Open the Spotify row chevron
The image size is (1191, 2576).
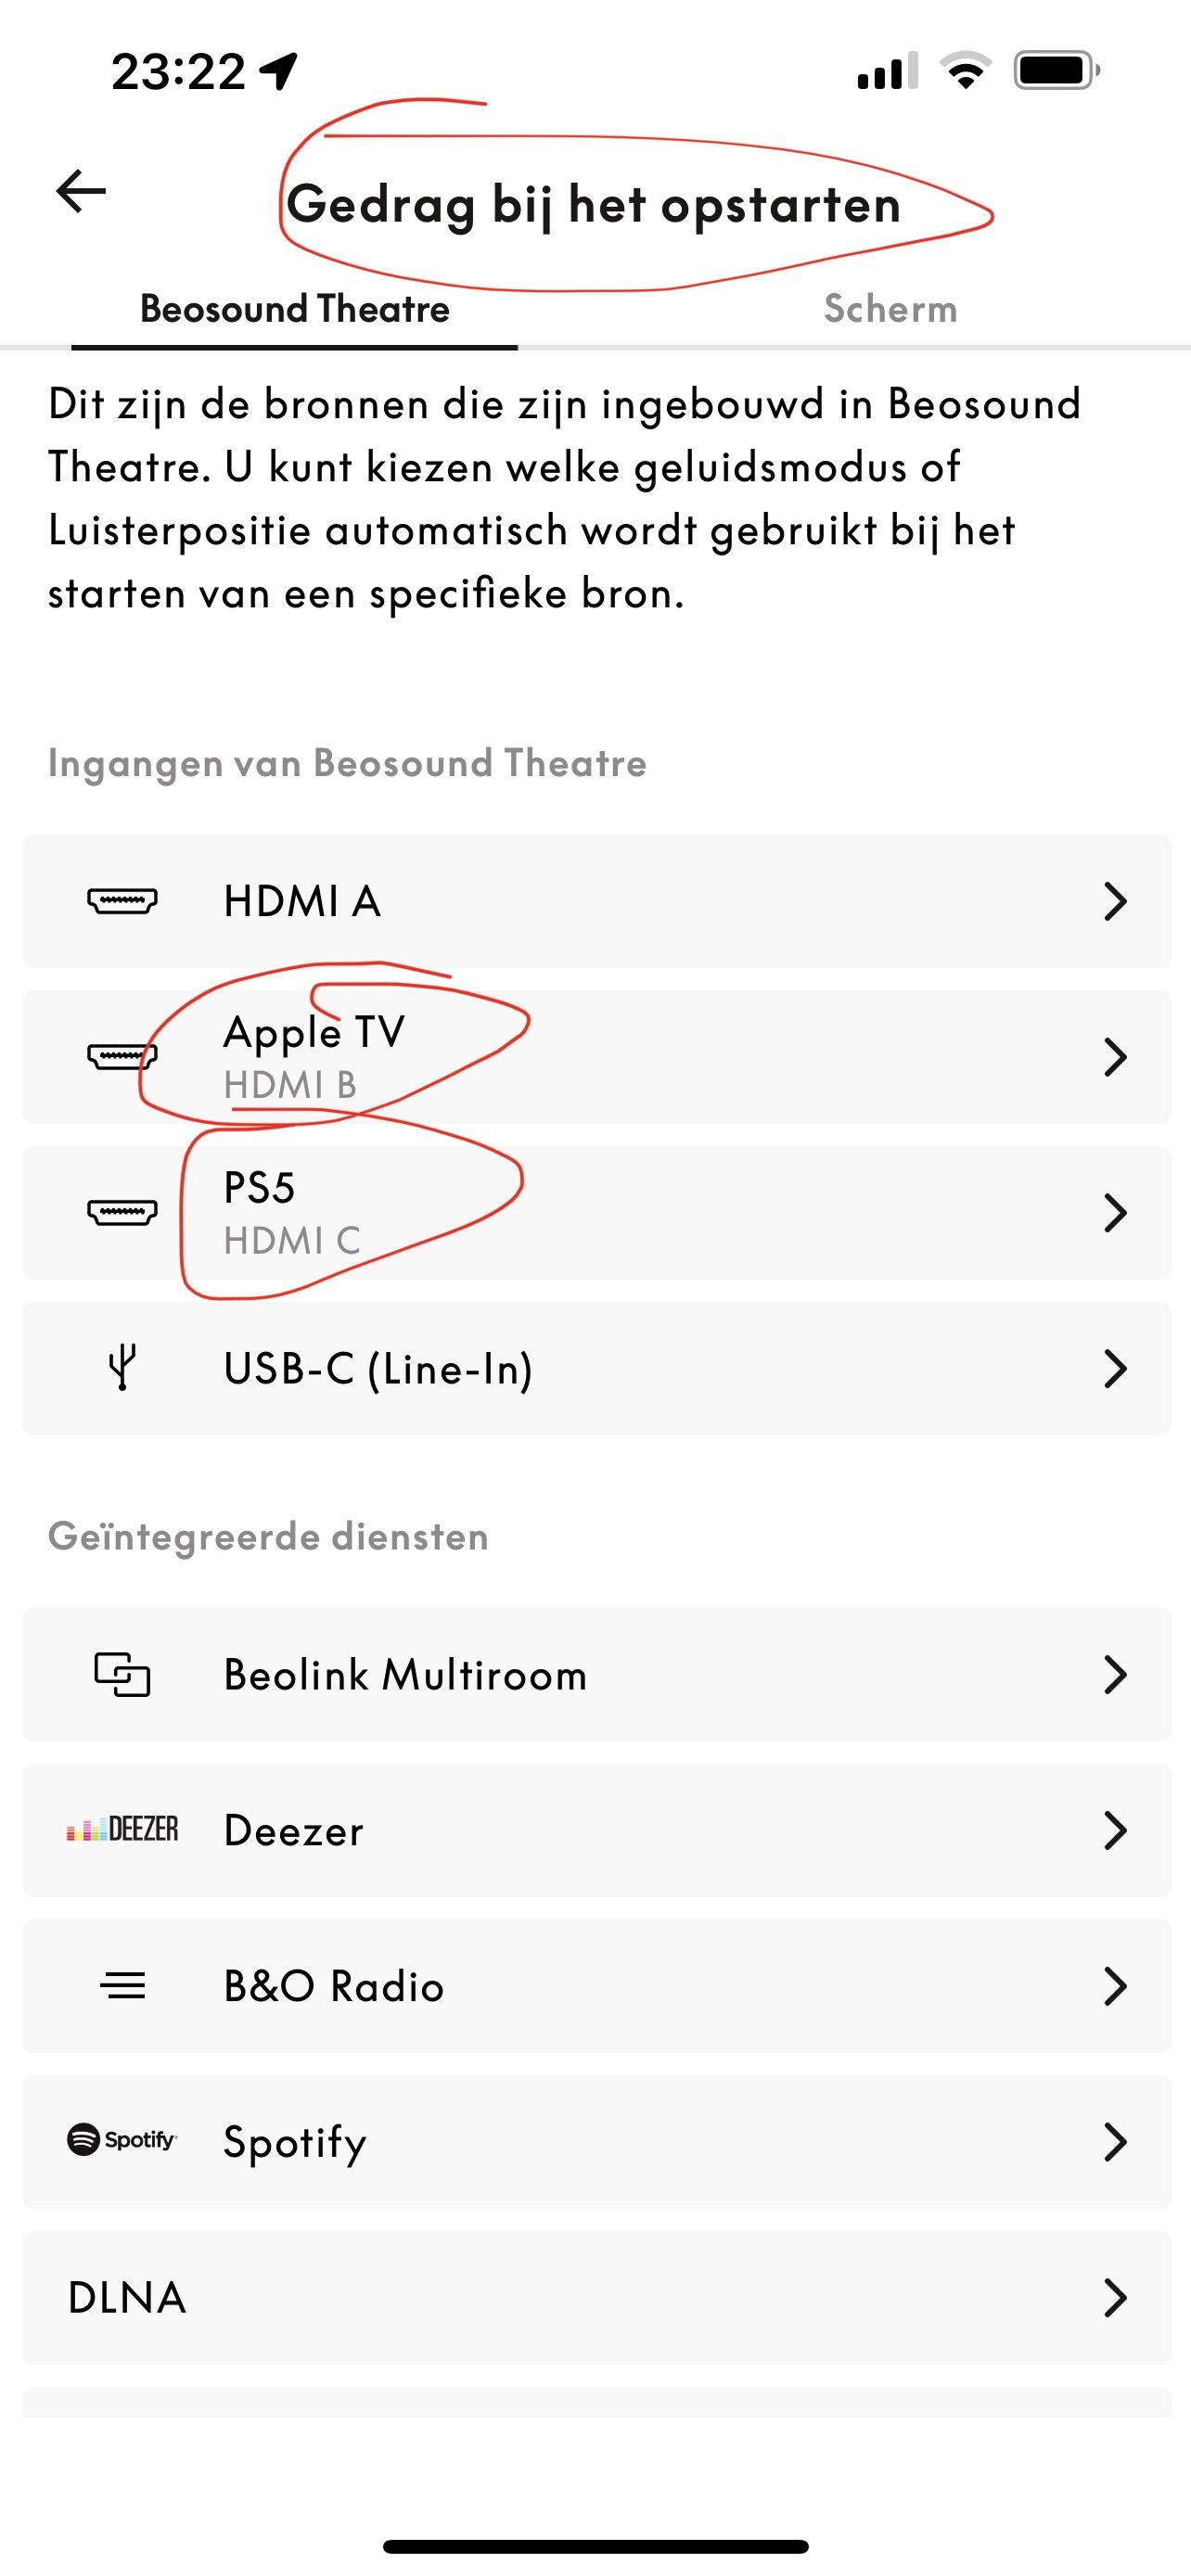(x=1115, y=2142)
